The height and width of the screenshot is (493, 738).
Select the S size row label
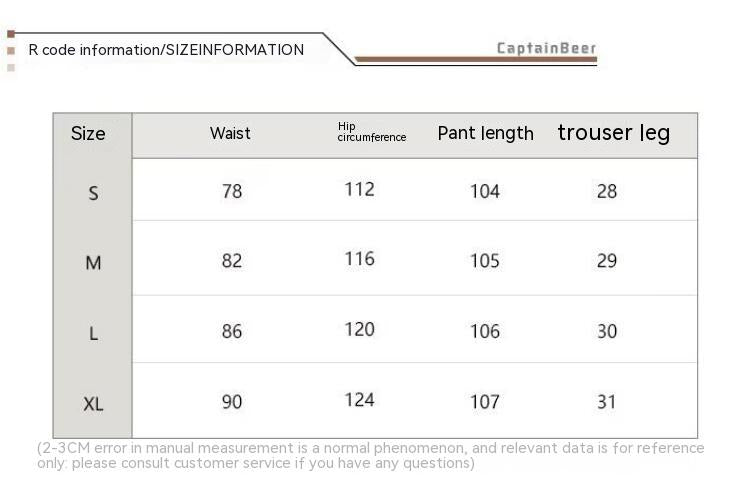click(93, 193)
